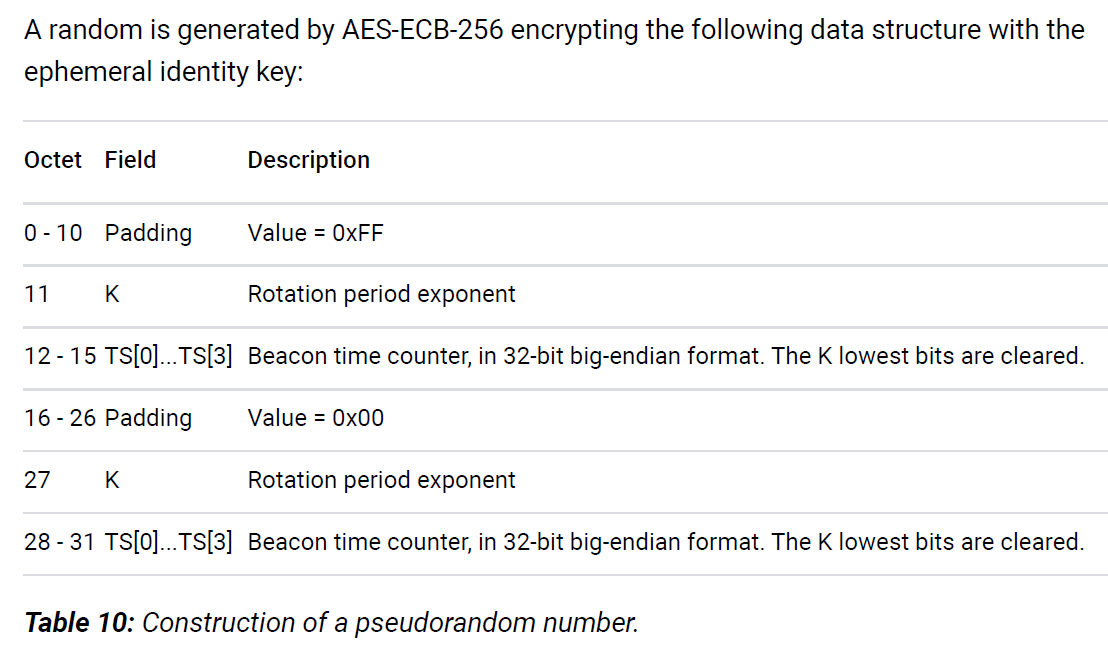Image resolution: width=1108 pixels, height=647 pixels.
Task: Click the Field column header
Action: [x=130, y=160]
